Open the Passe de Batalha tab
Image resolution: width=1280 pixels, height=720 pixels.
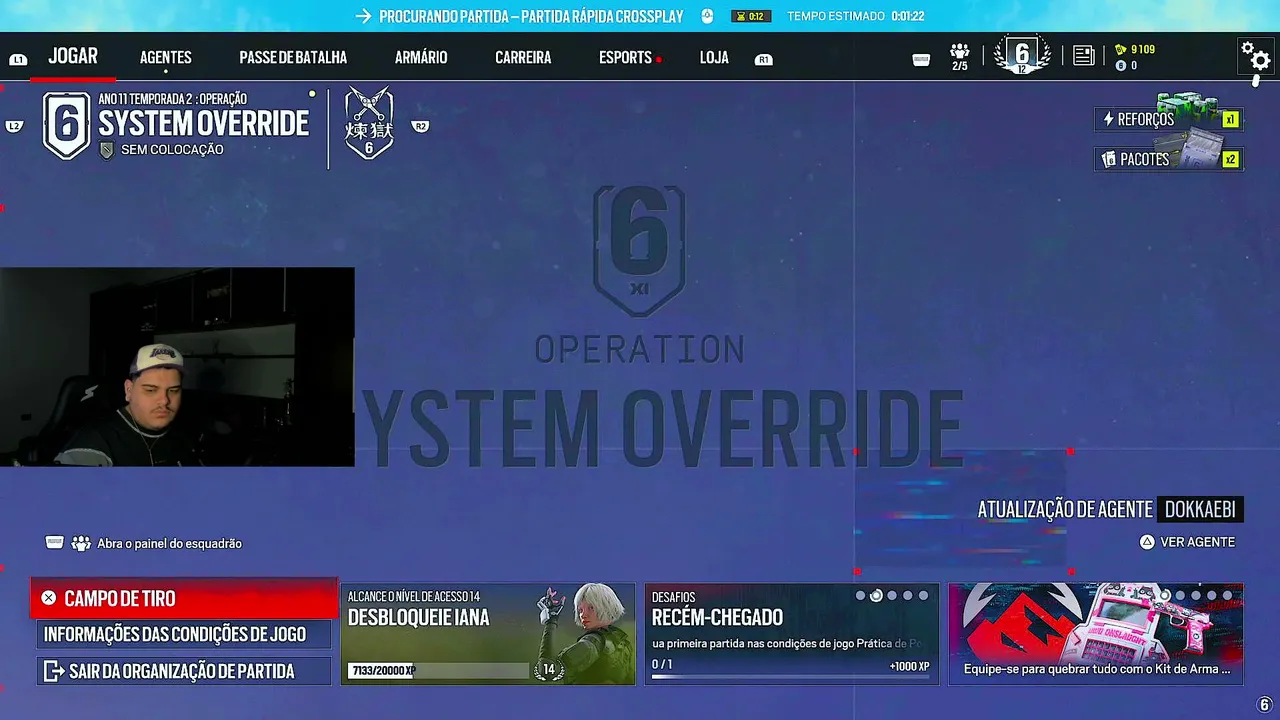click(293, 58)
